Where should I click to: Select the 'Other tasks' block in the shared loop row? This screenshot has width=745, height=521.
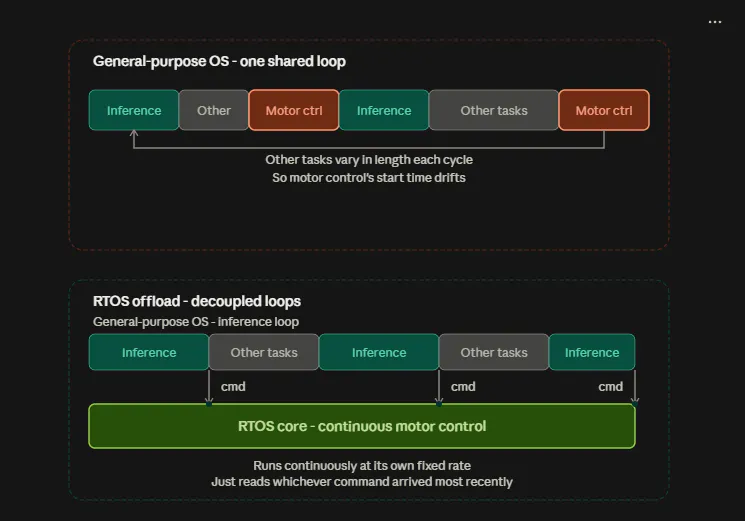(x=494, y=110)
